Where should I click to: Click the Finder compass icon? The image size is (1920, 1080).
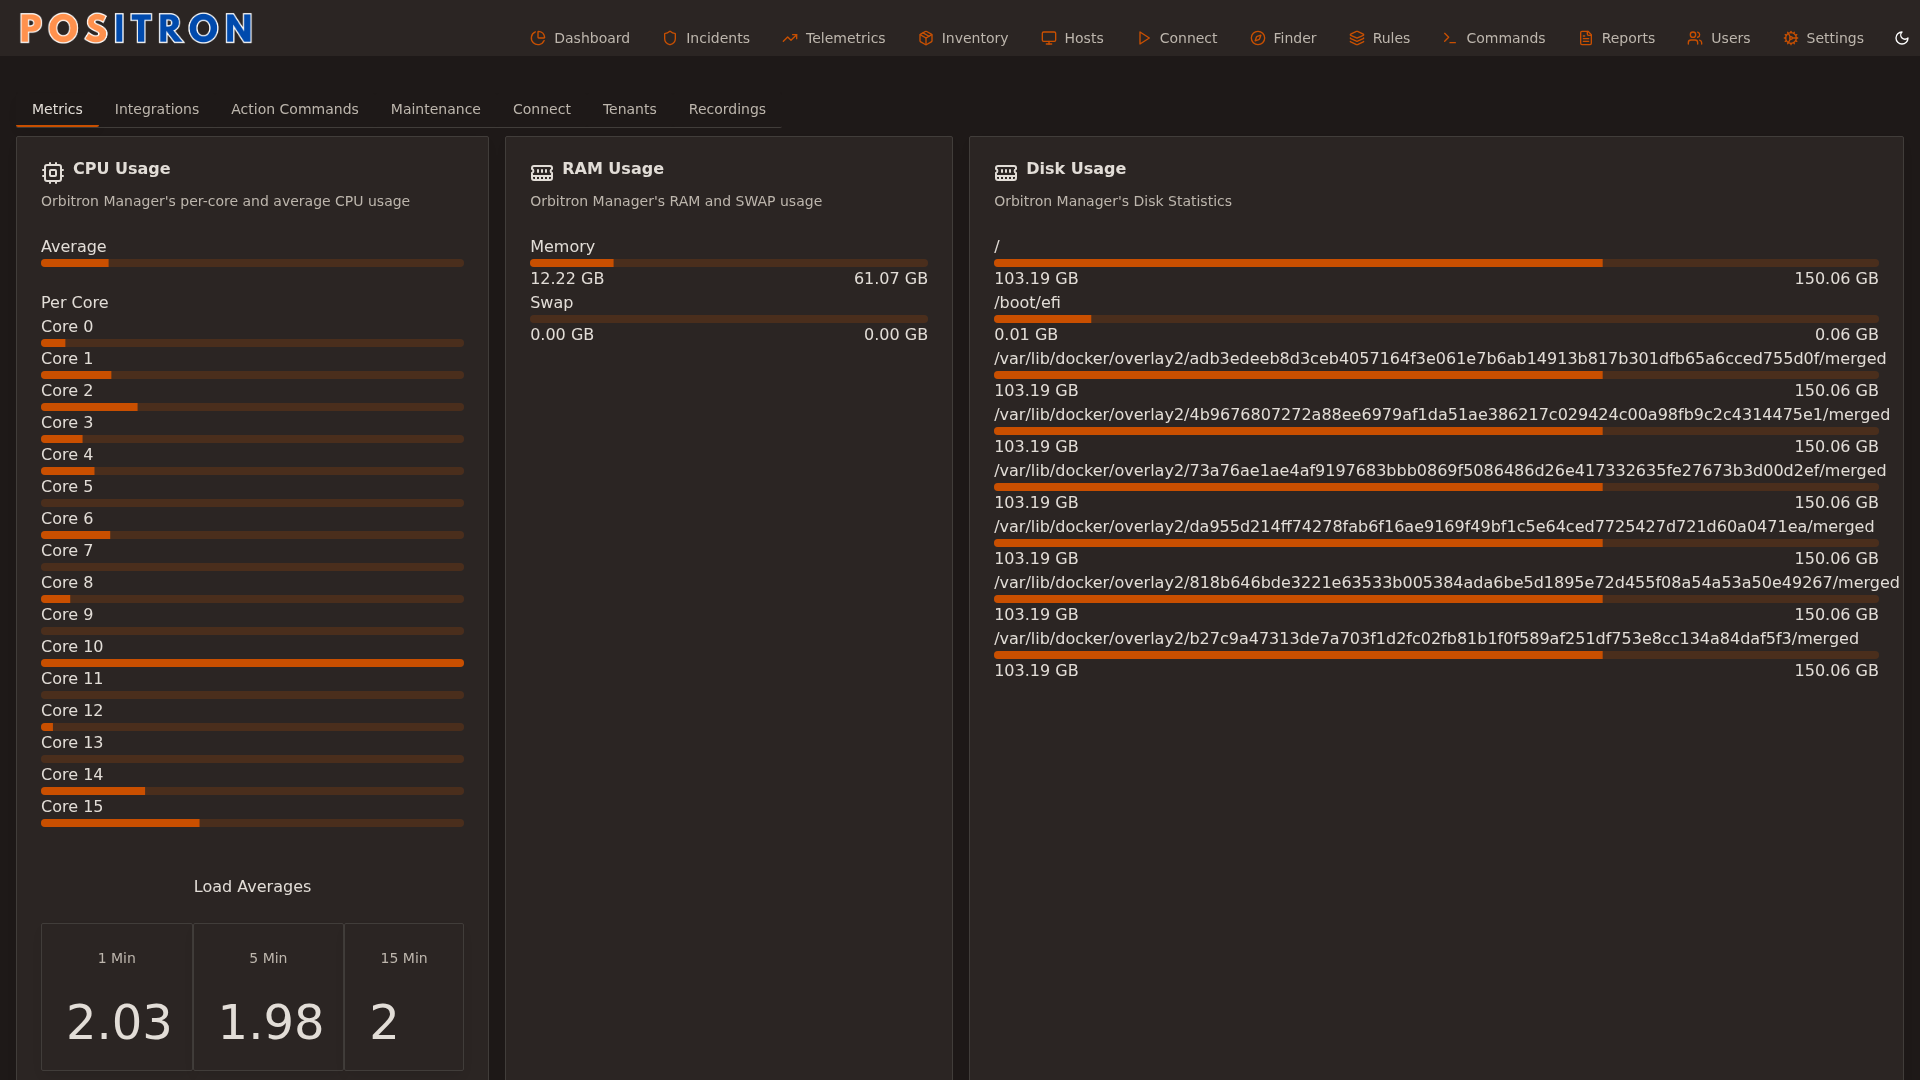click(1258, 38)
